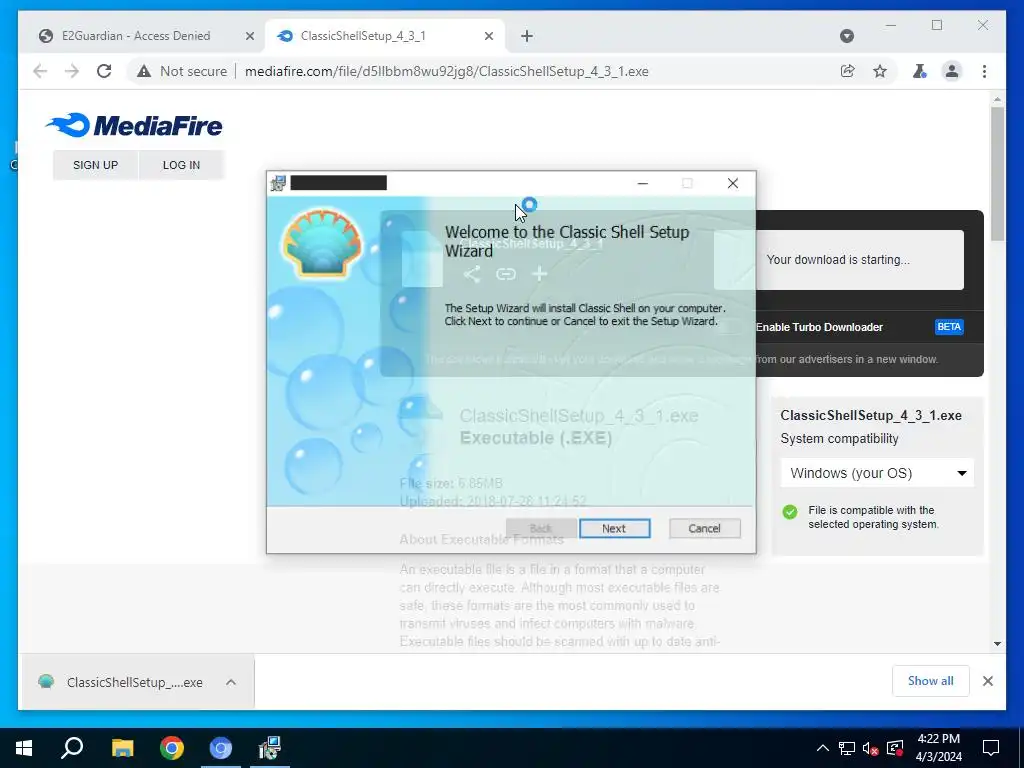Open the Chrome three-dot menu
This screenshot has width=1024, height=768.
pyautogui.click(x=984, y=71)
